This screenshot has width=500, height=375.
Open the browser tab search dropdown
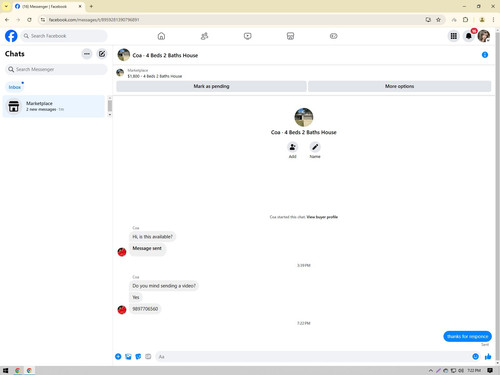click(6, 6)
